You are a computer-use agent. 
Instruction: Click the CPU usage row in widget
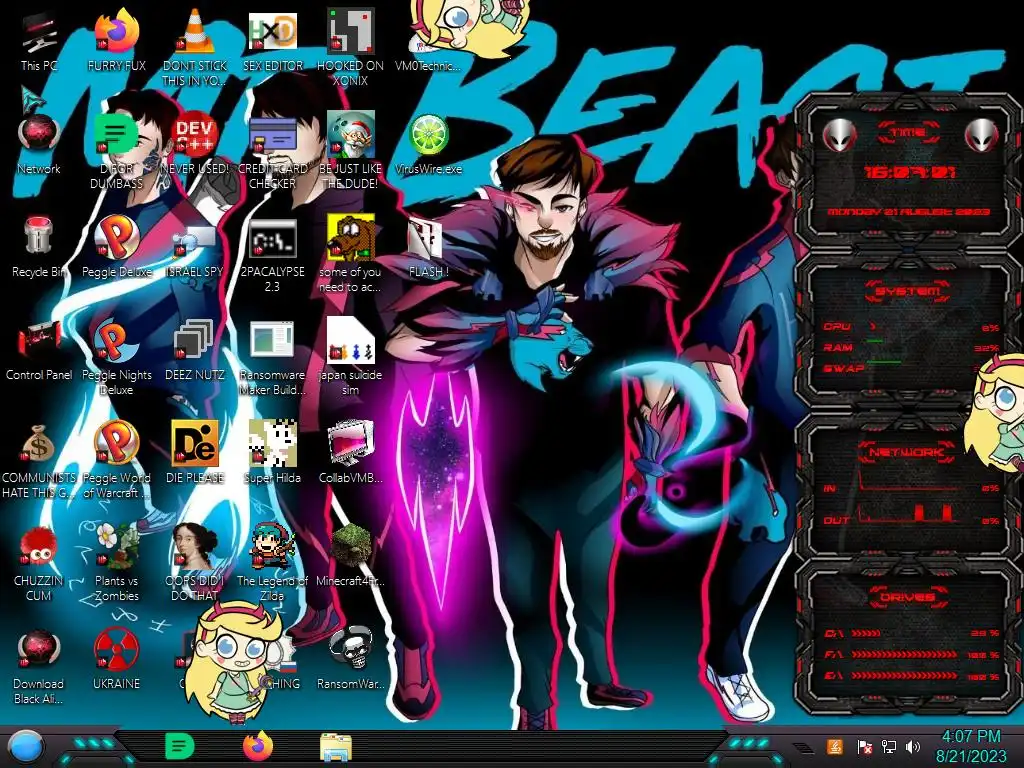point(912,327)
